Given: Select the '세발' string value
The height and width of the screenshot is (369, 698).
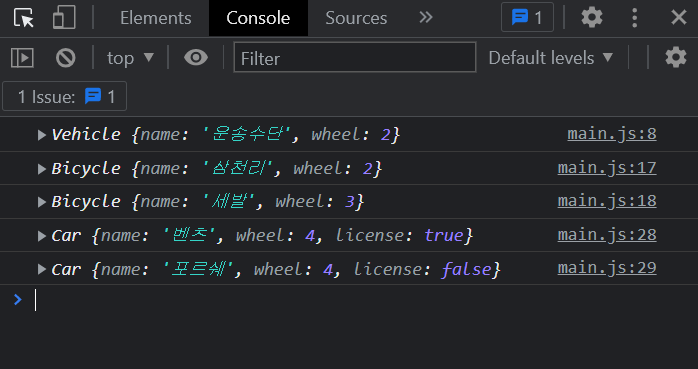Looking at the screenshot, I should click(229, 202).
